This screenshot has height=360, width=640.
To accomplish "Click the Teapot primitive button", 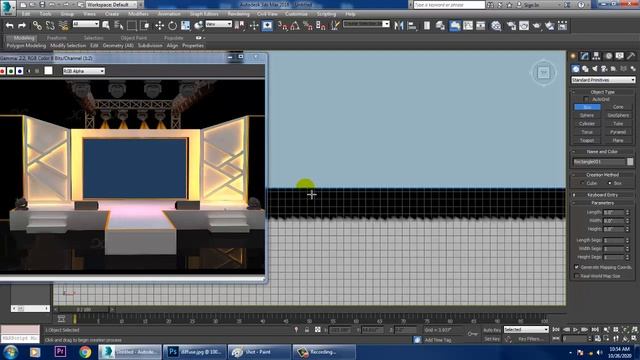I will pos(587,140).
